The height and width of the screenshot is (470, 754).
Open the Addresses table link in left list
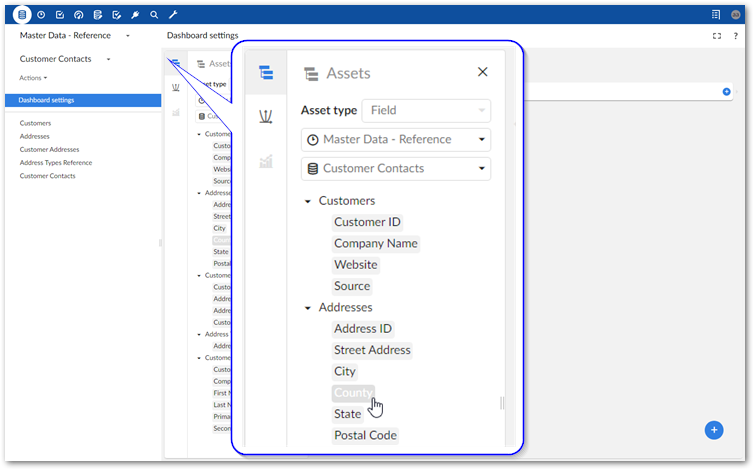tap(35, 136)
